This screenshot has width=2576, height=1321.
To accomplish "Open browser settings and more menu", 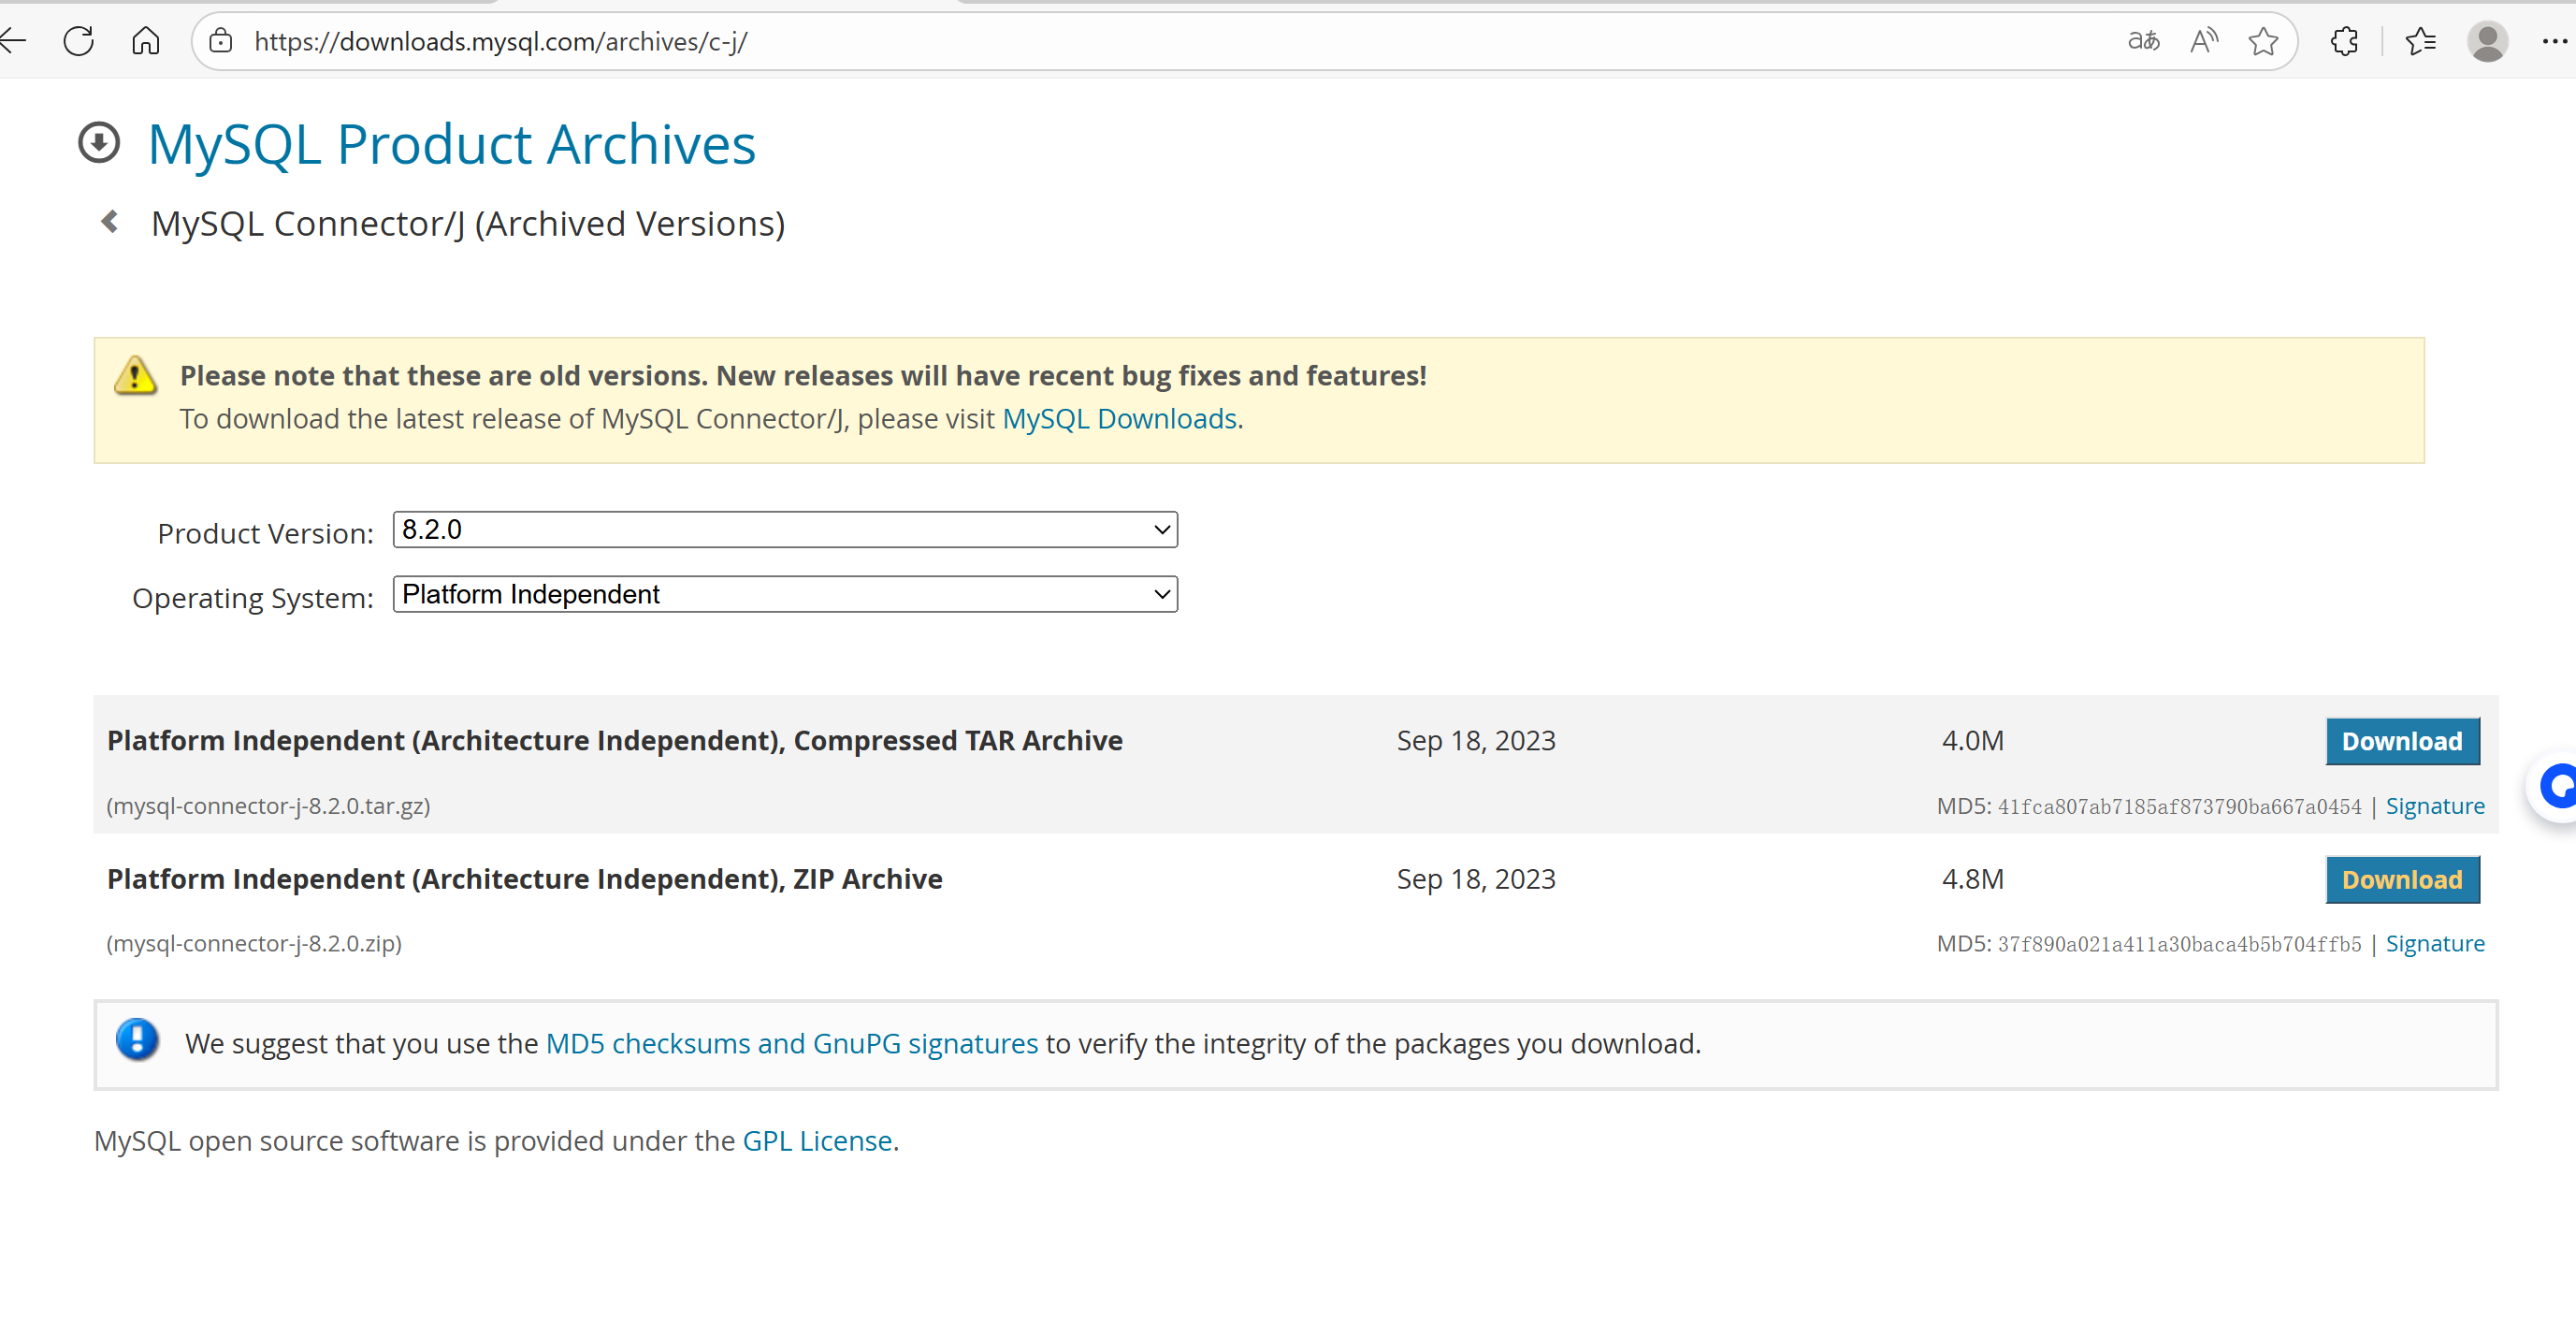I will point(2555,41).
